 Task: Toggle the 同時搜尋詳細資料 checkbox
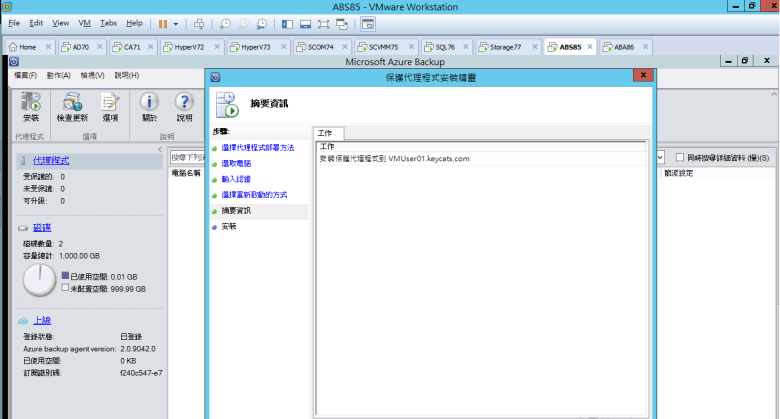click(x=680, y=157)
